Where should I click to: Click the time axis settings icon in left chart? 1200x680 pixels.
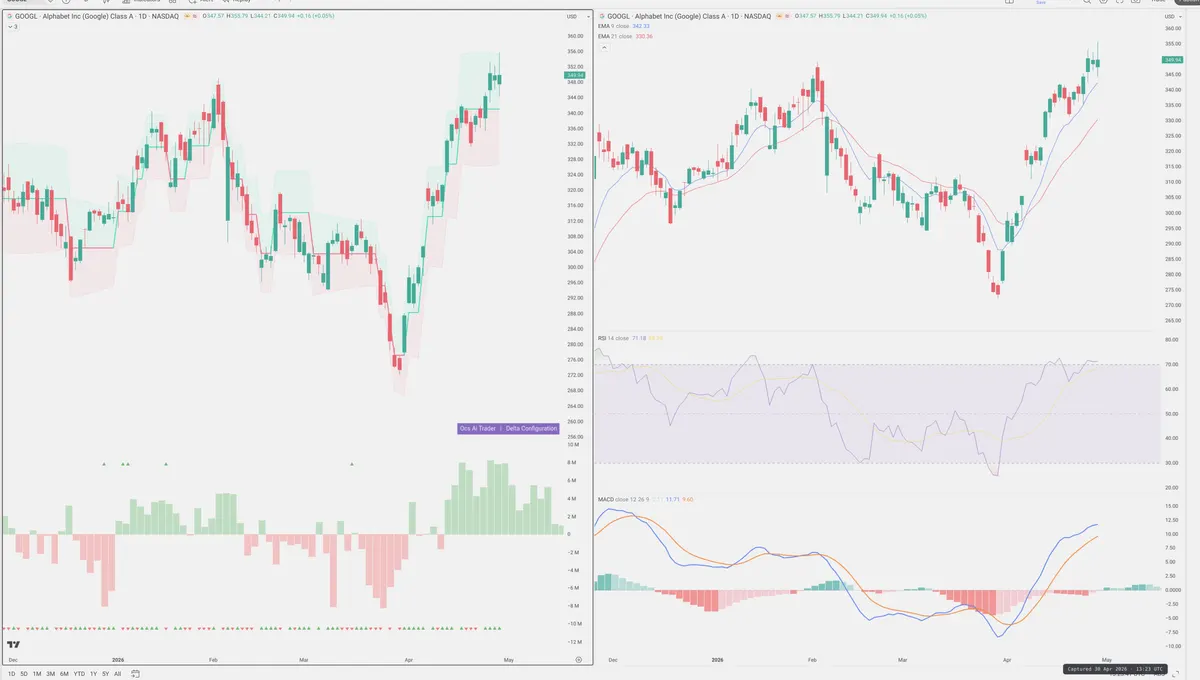click(x=579, y=659)
